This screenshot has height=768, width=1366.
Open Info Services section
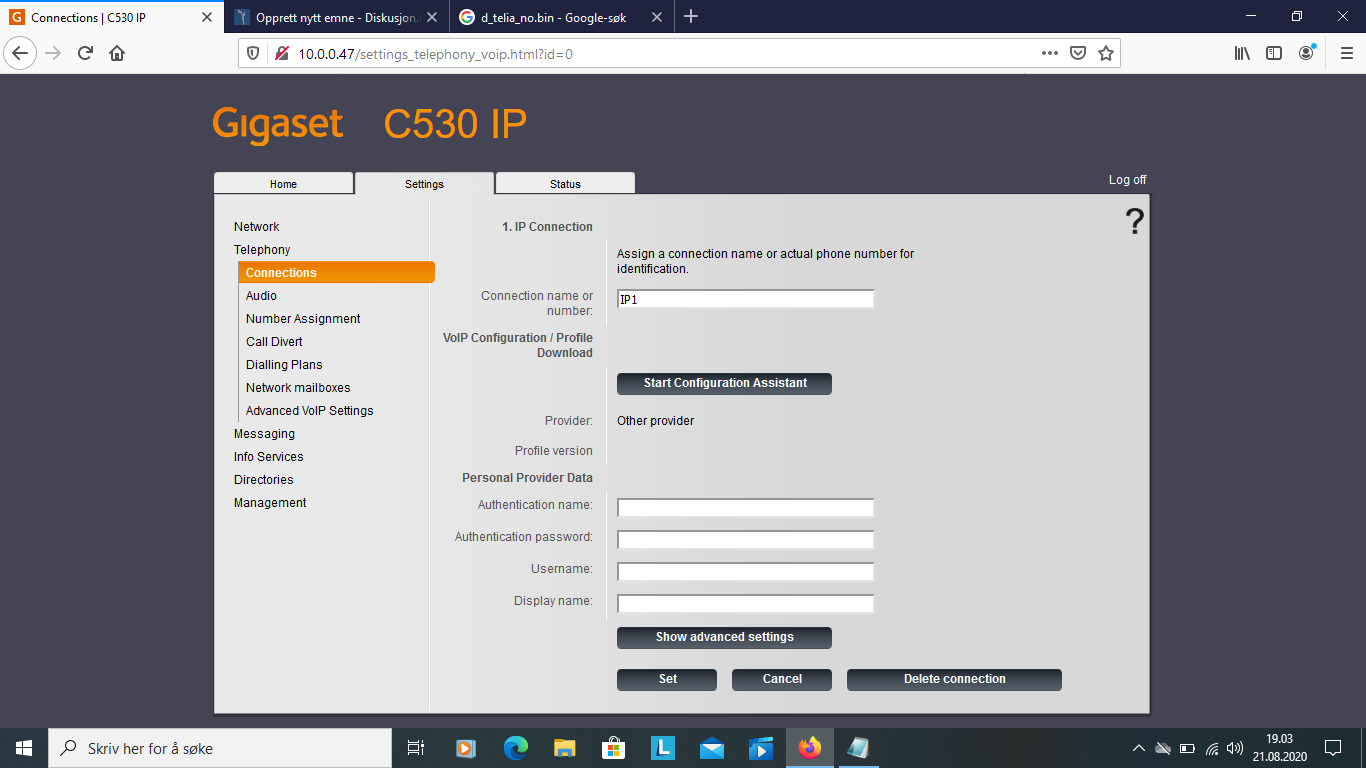[269, 457]
